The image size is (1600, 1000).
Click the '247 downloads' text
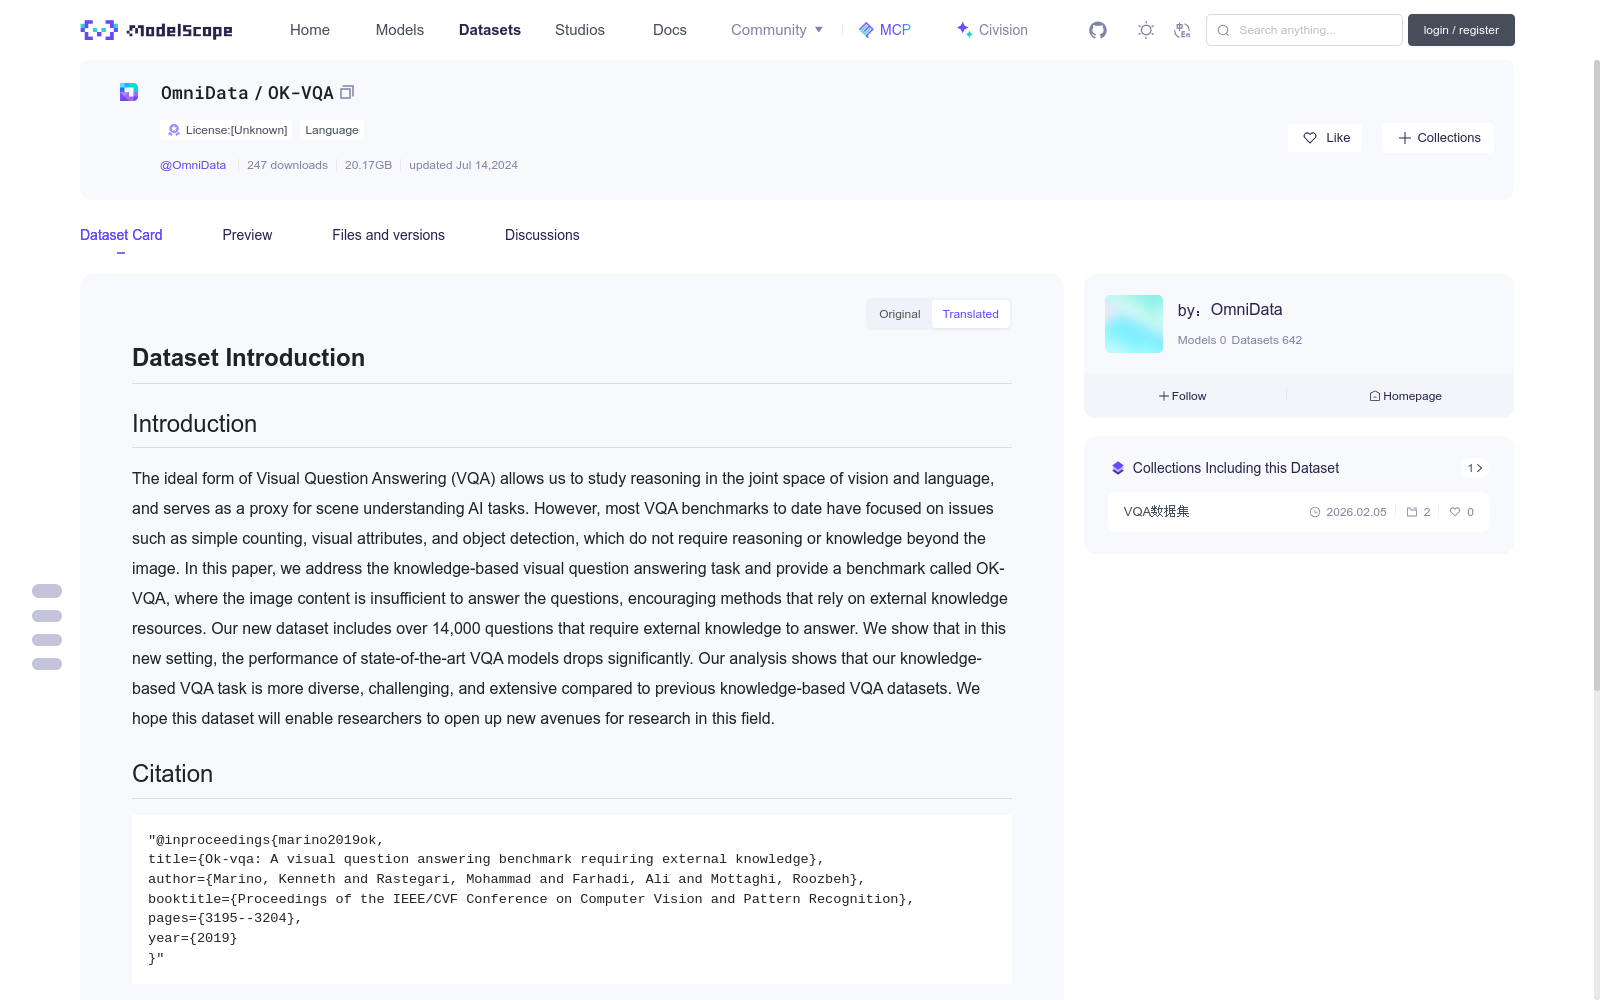click(287, 165)
